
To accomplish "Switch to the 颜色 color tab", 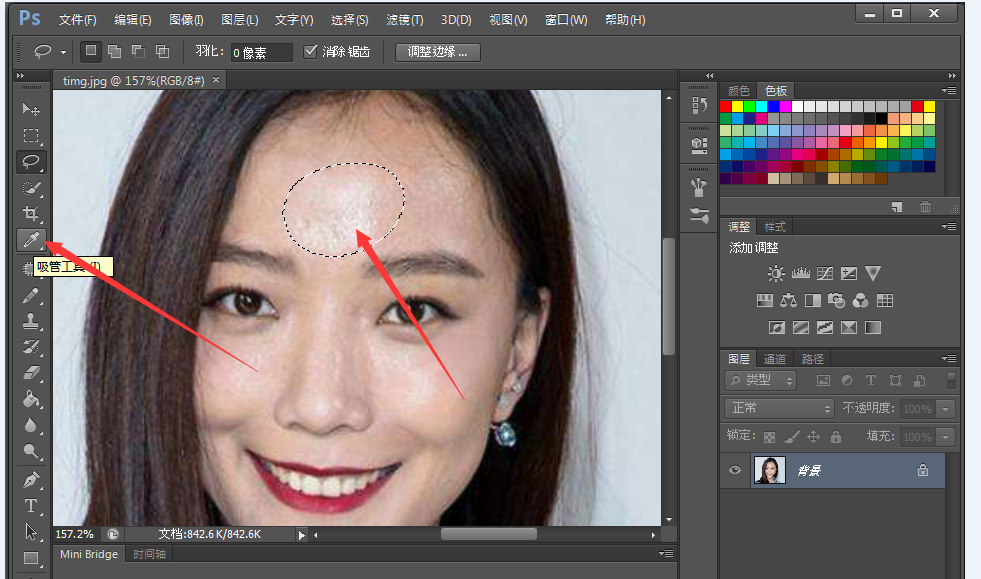I will (739, 91).
